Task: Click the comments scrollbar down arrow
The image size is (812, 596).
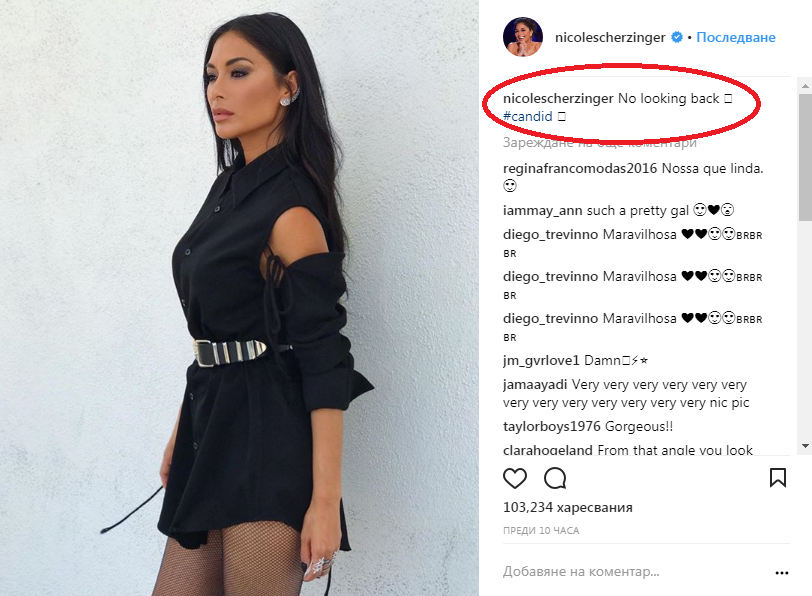Action: [x=805, y=446]
